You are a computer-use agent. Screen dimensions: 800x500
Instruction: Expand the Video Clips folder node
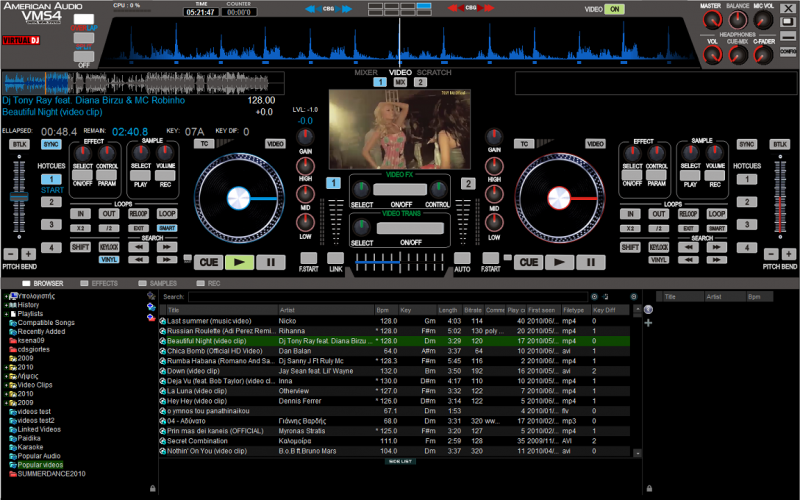click(x=6, y=385)
